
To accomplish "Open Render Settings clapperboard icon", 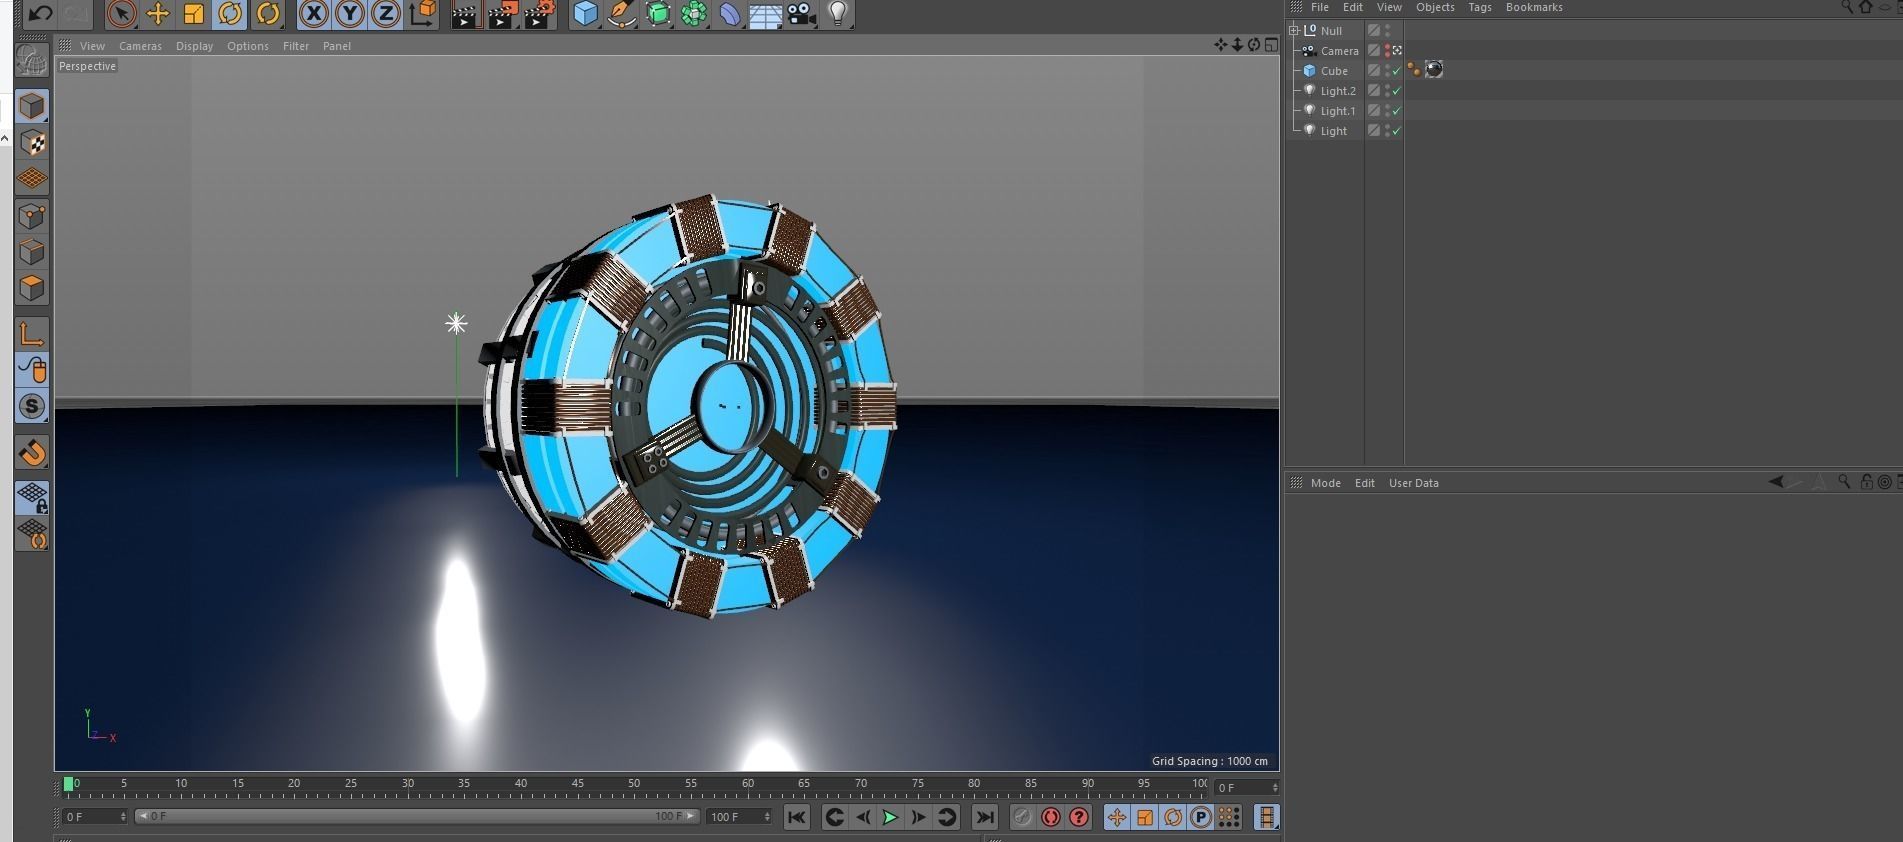I will click(539, 14).
